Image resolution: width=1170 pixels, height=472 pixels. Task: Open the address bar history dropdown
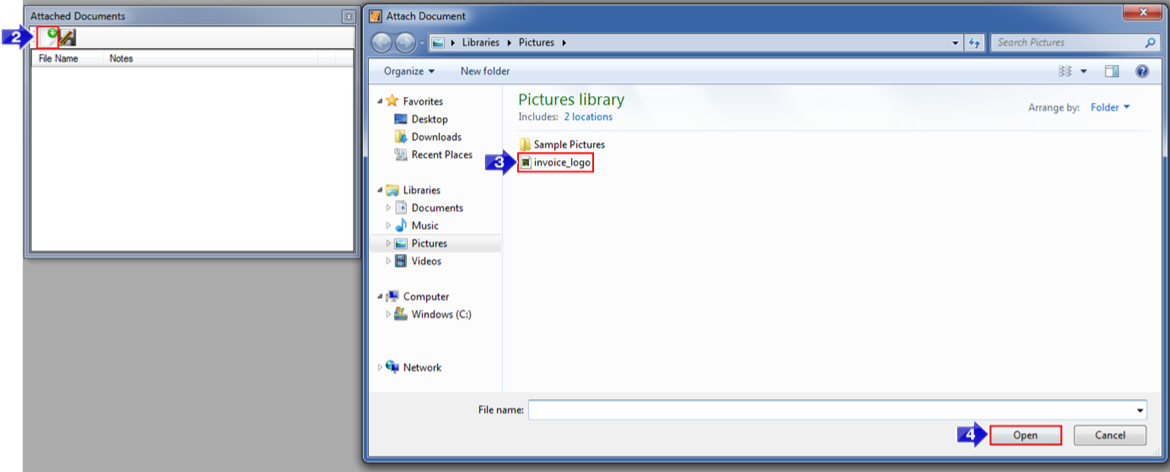[x=956, y=43]
